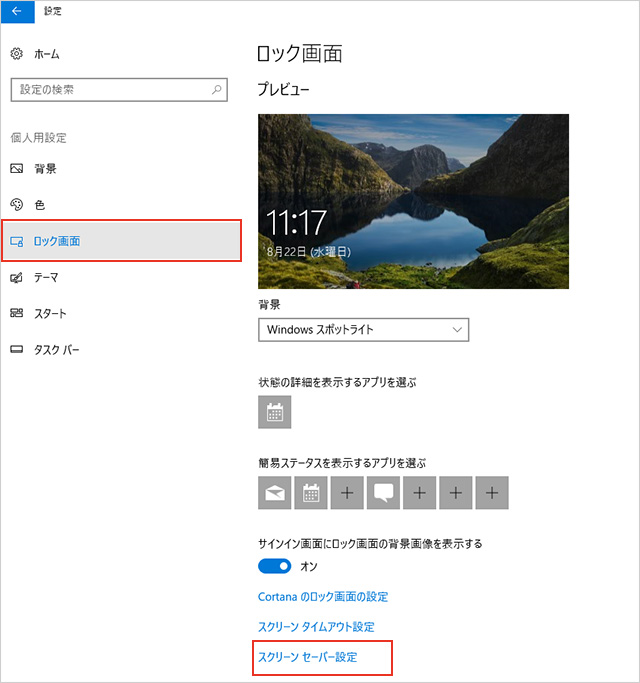Screen dimensions: 640x683
Task: Open the 背景 settings page
Action: 45,169
